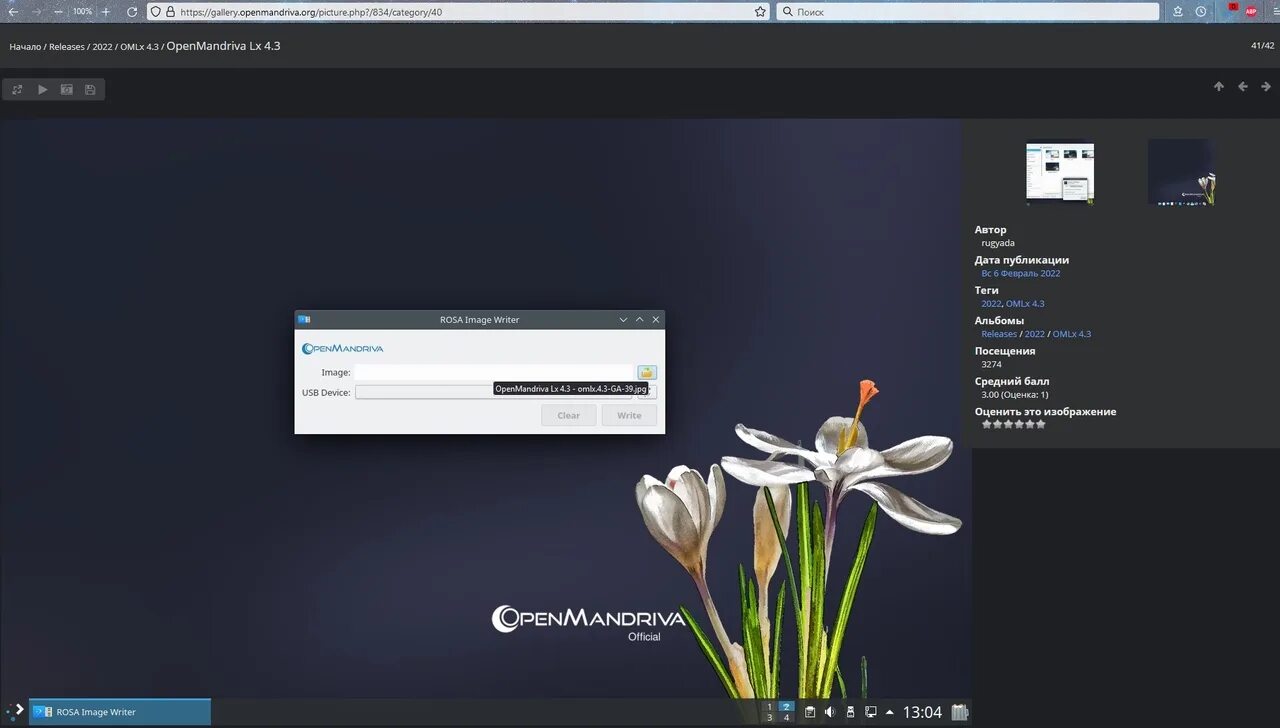Rate the image using the last star

[x=1040, y=424]
